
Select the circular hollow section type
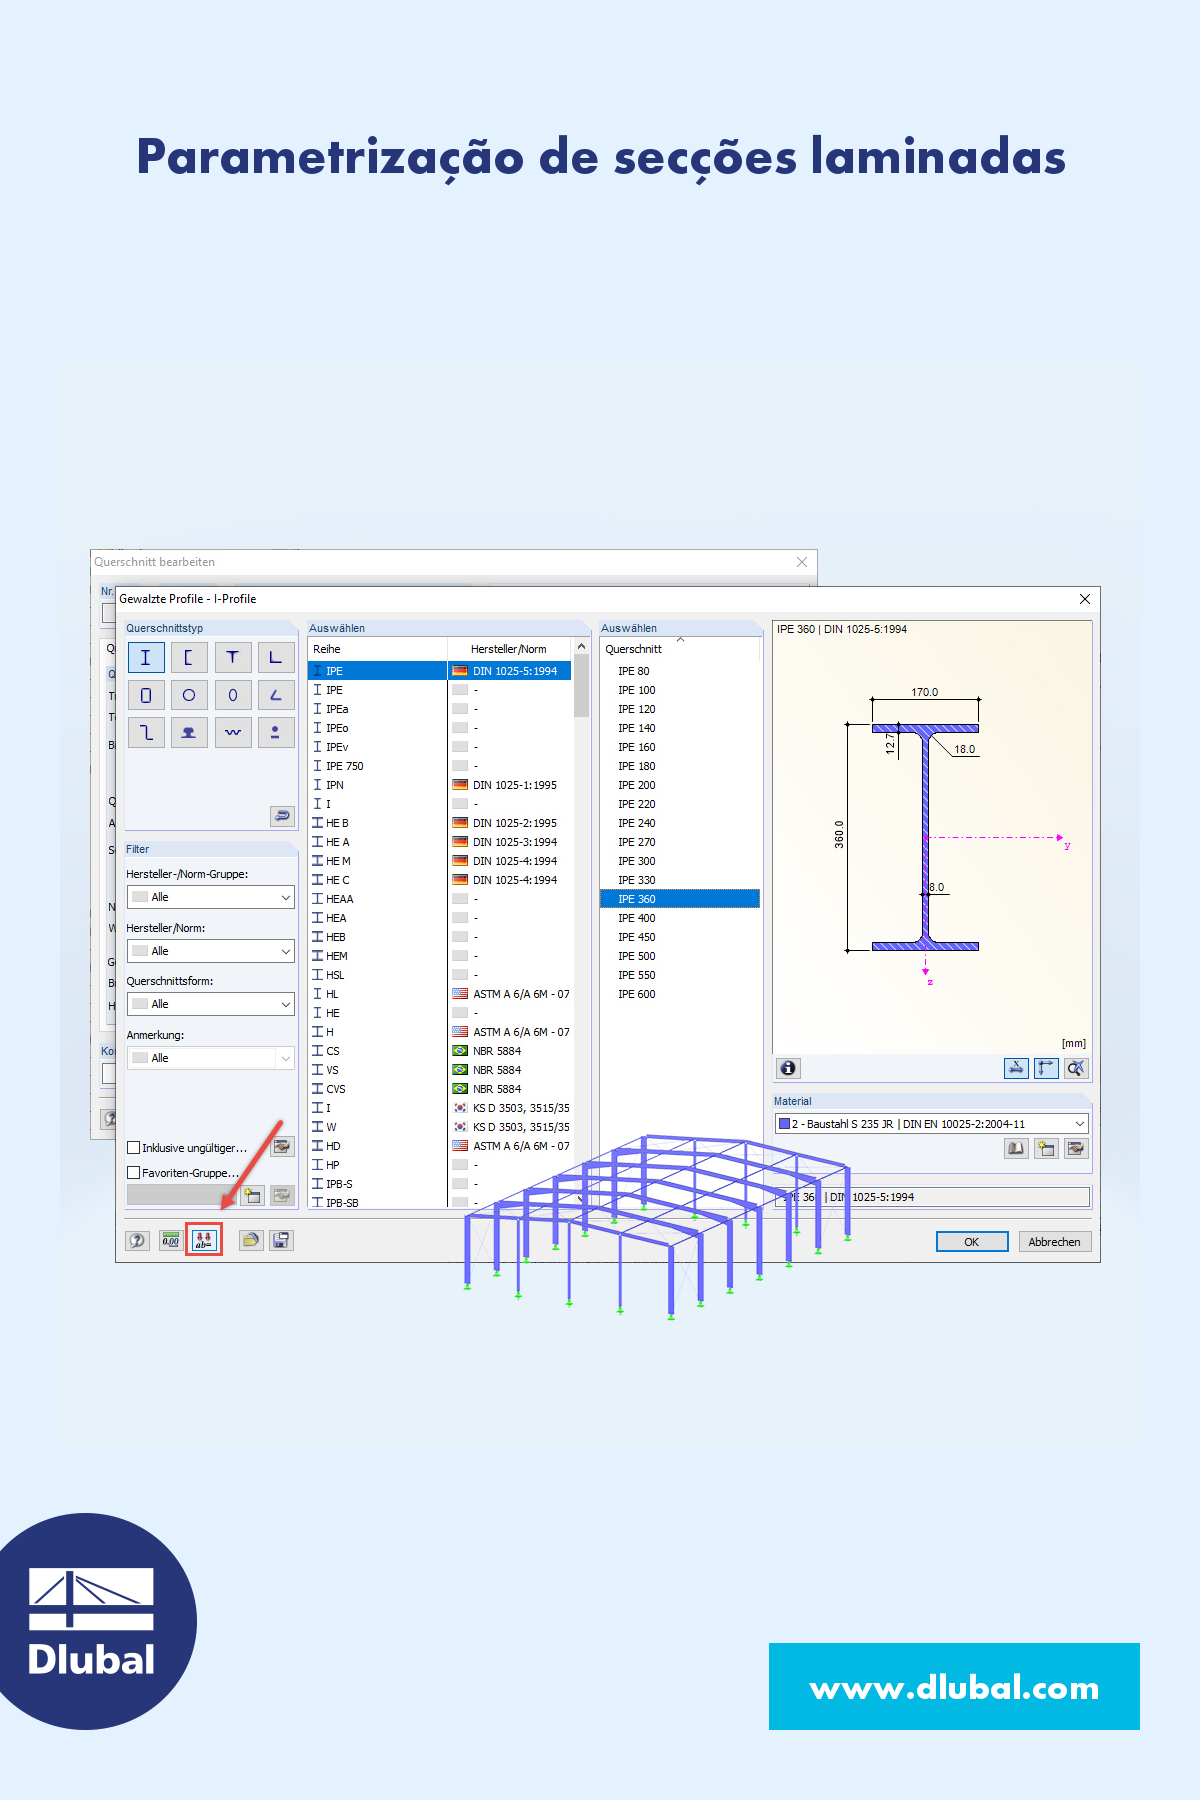(189, 695)
